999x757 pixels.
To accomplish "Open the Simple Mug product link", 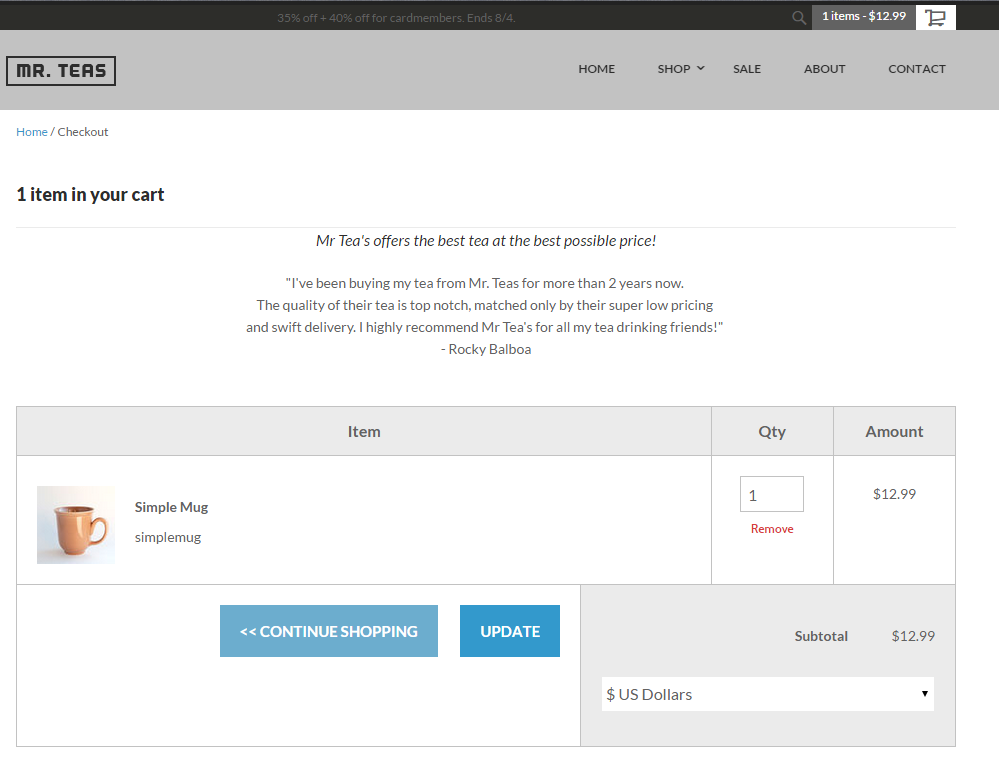I will tap(171, 507).
